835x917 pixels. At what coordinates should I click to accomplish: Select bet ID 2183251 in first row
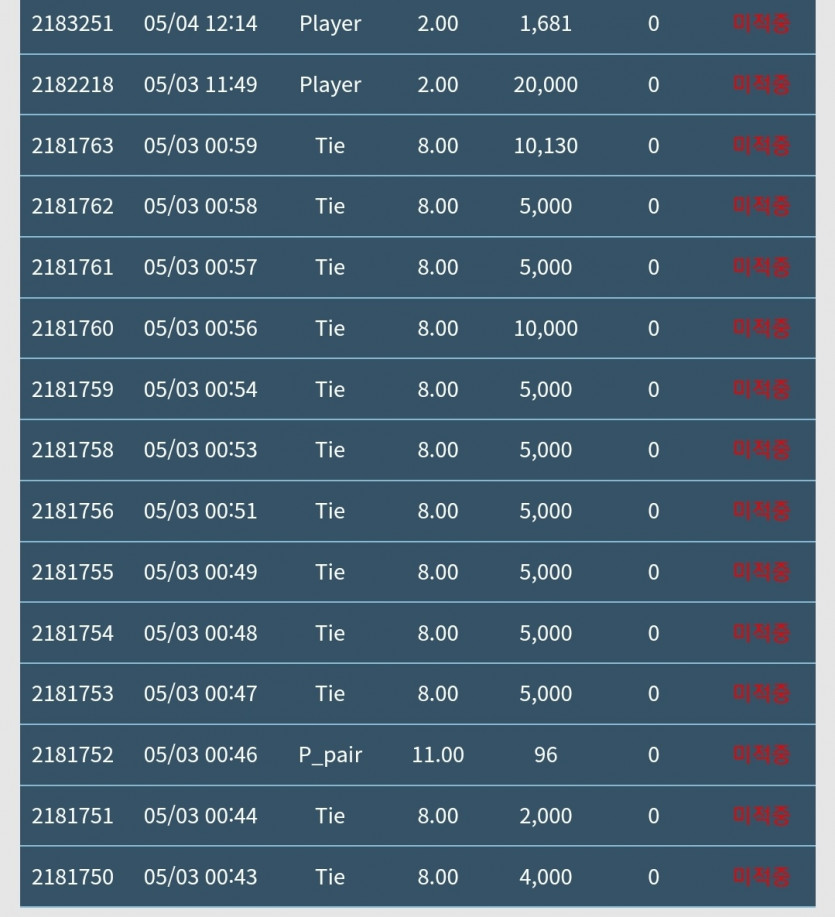(x=73, y=24)
